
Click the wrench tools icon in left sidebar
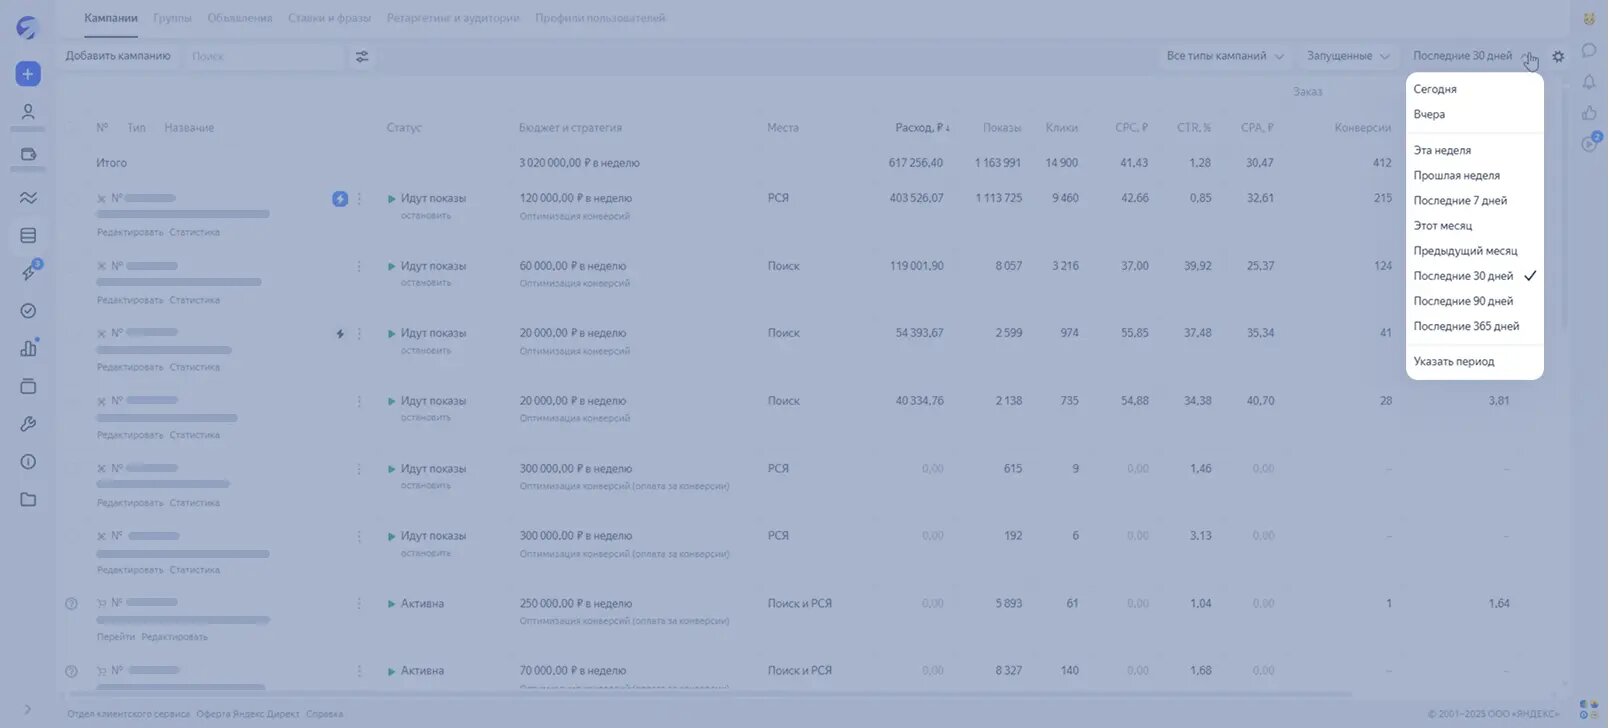tap(28, 424)
